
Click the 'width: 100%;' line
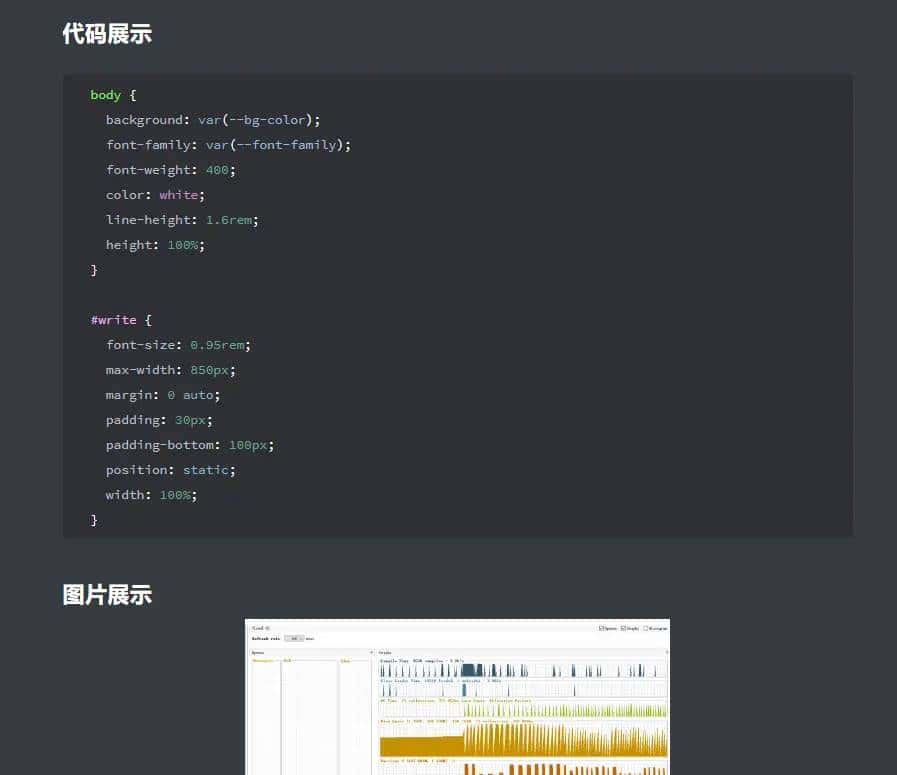coord(151,495)
